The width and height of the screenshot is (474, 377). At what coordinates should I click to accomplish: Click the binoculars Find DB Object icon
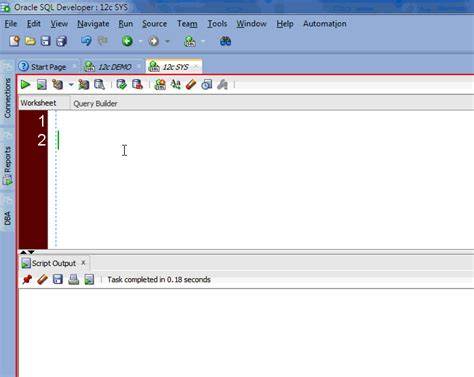(x=226, y=41)
